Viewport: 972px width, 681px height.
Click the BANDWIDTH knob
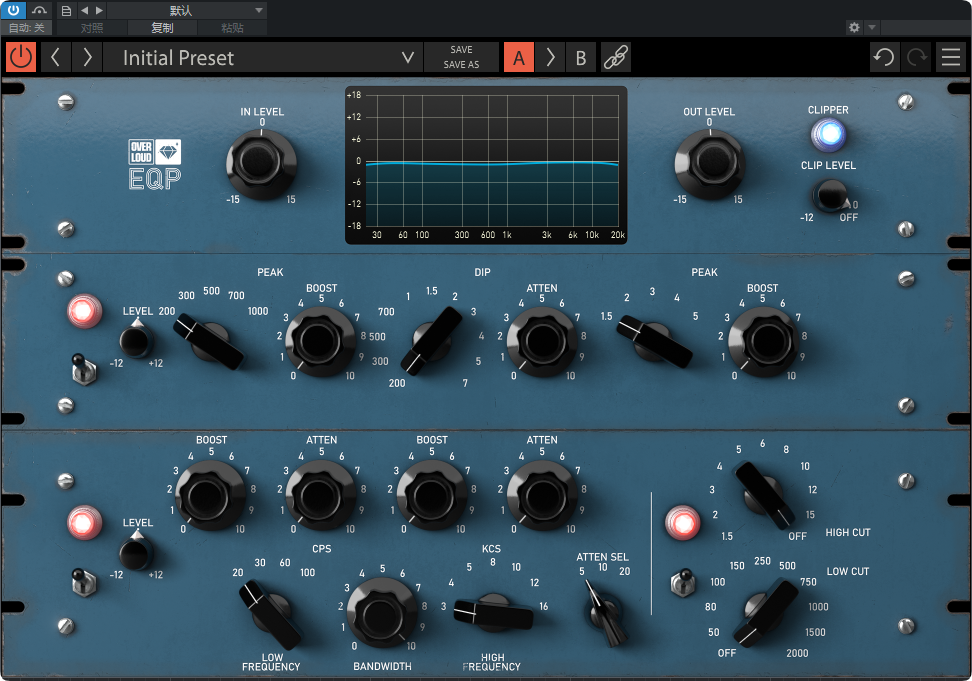click(x=381, y=613)
